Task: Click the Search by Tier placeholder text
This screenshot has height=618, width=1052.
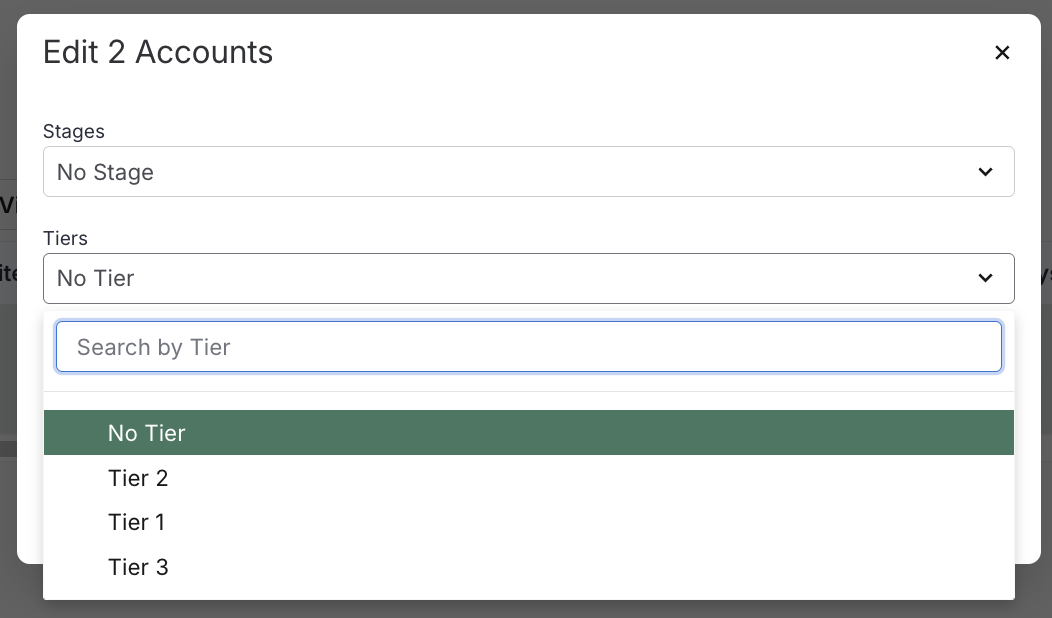Action: tap(154, 347)
